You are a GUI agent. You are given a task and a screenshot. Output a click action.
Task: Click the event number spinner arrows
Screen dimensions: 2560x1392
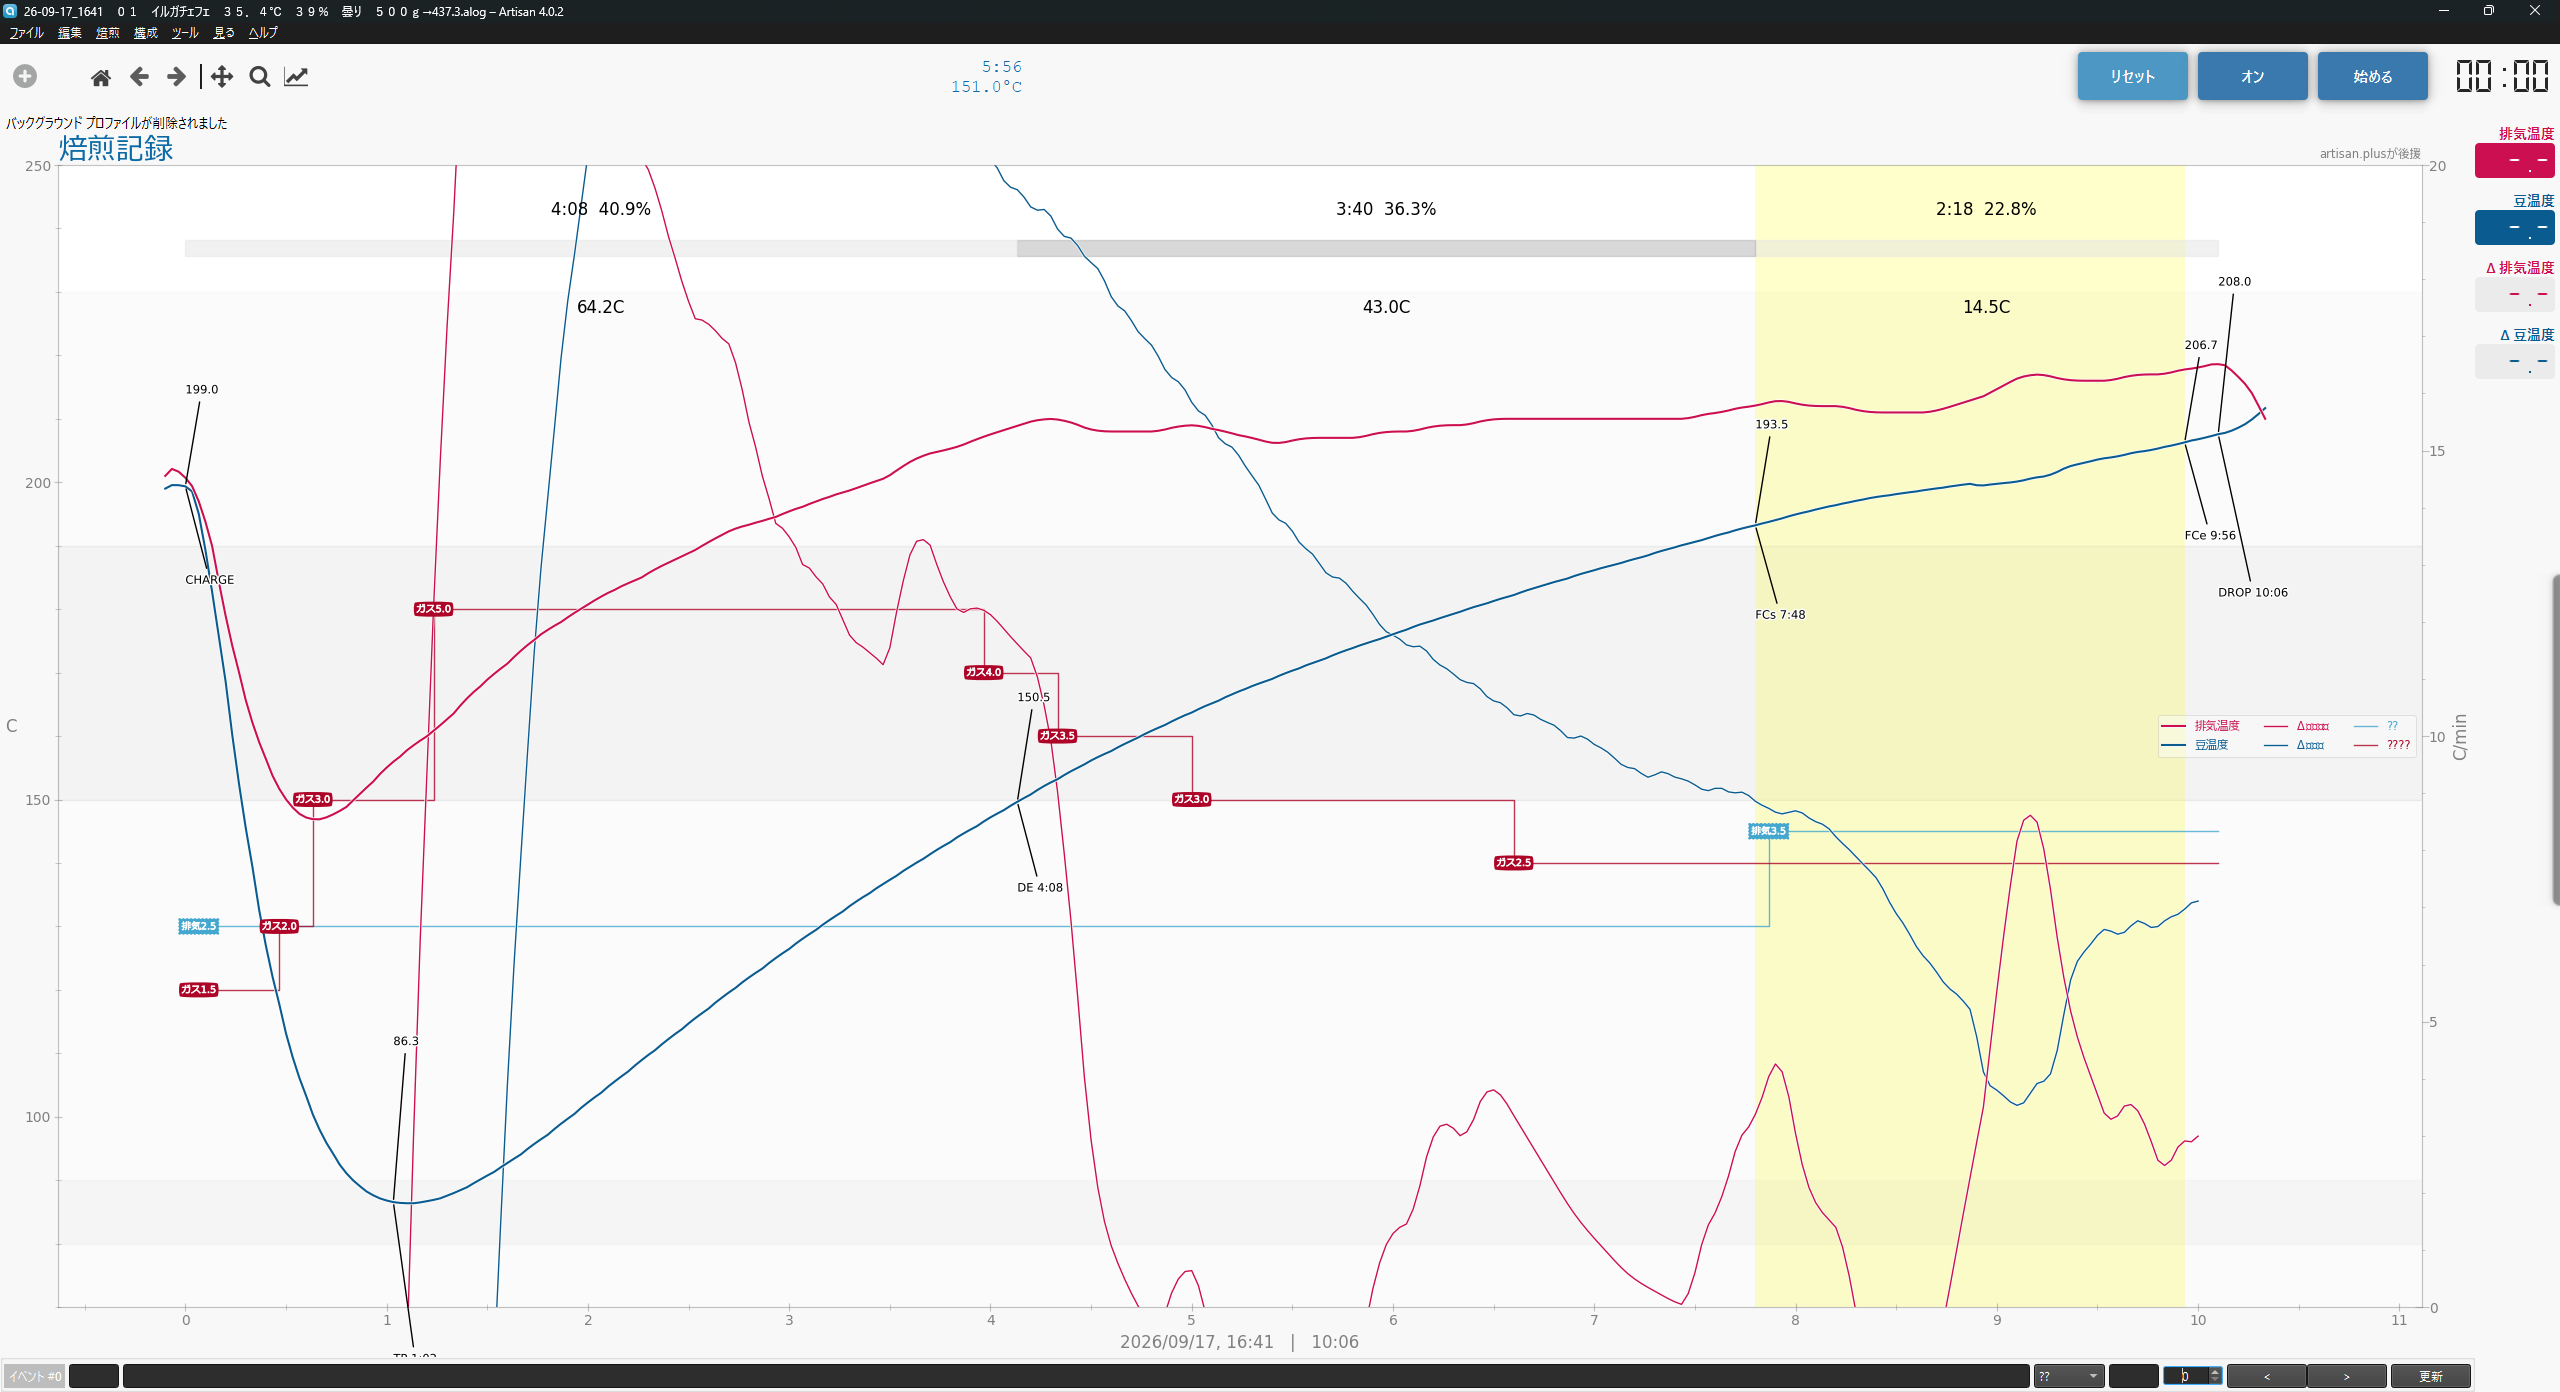click(2215, 1377)
